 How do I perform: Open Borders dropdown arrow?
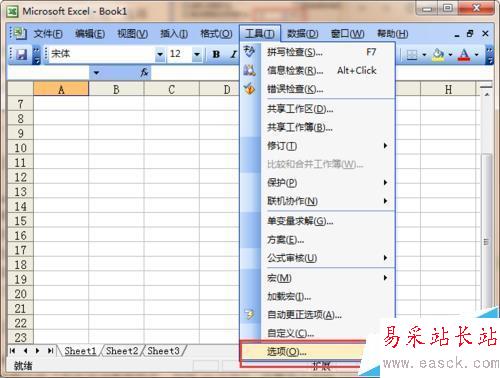click(424, 55)
